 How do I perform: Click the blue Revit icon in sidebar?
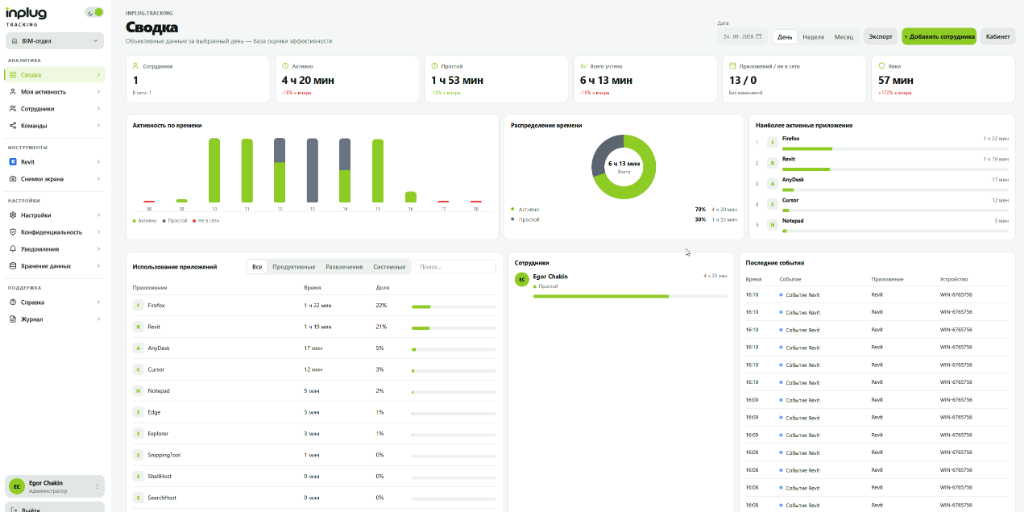click(13, 162)
